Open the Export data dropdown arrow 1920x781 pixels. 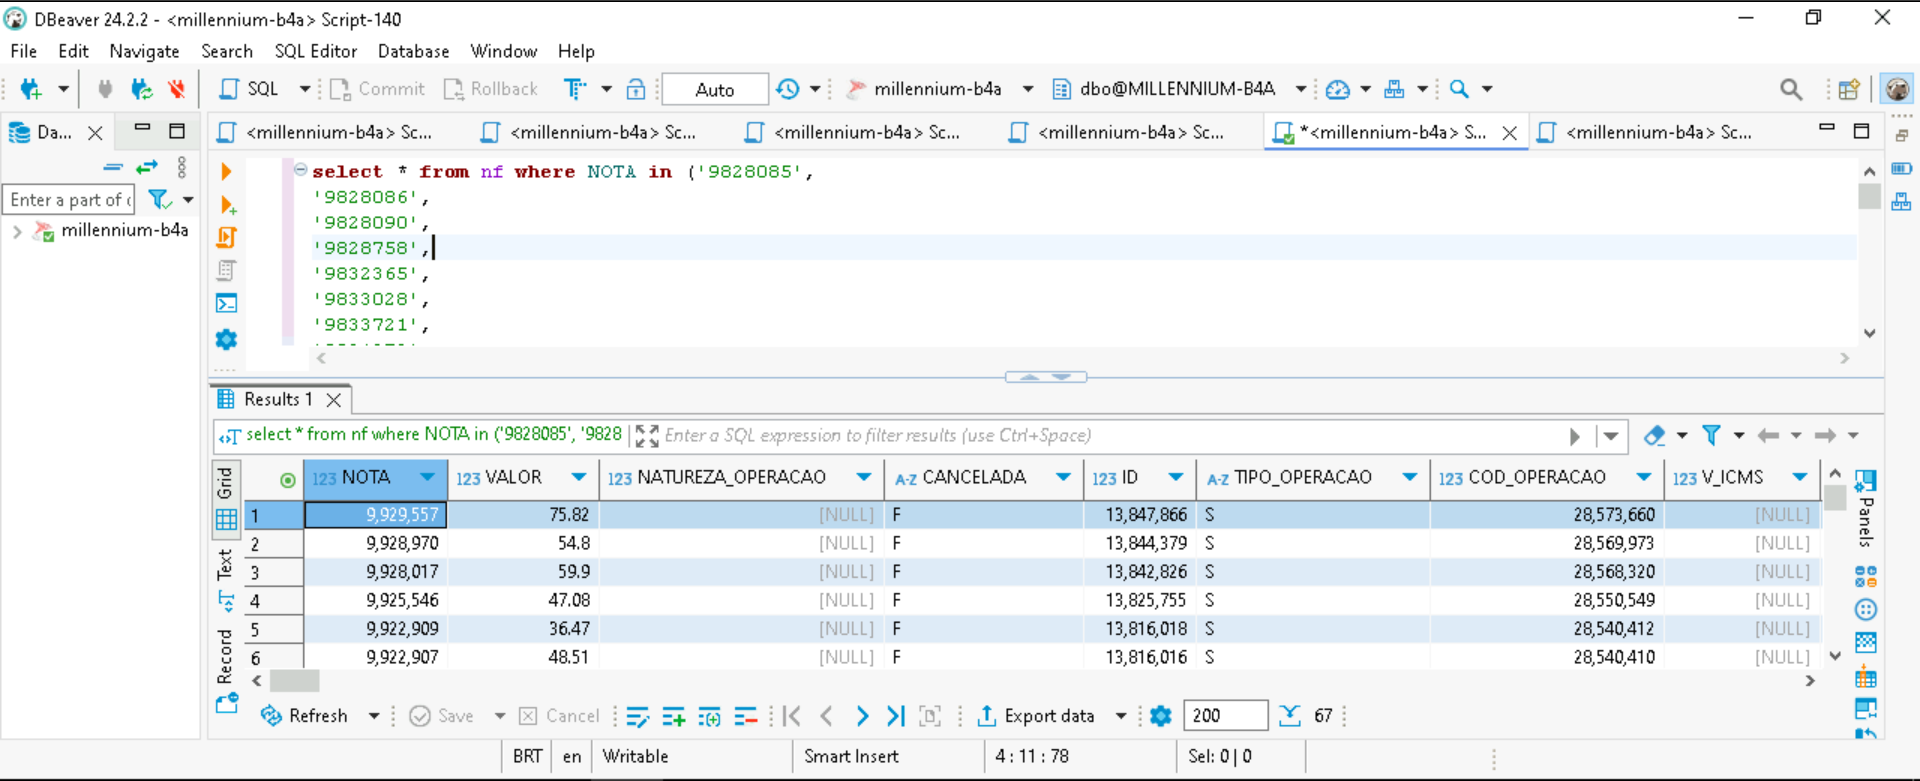click(1121, 716)
